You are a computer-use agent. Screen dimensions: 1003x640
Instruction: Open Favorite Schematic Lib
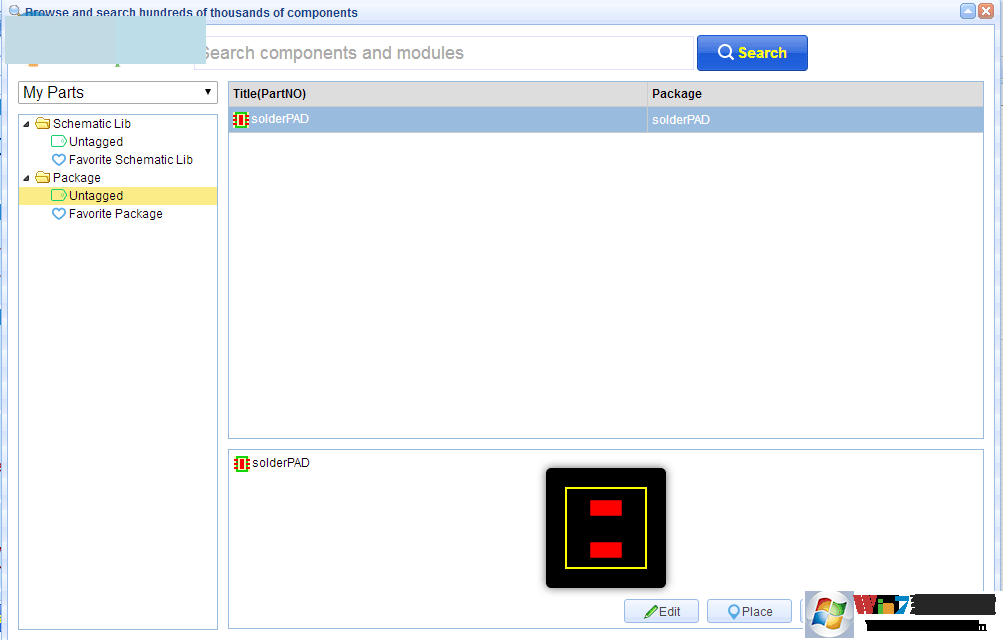pos(130,160)
